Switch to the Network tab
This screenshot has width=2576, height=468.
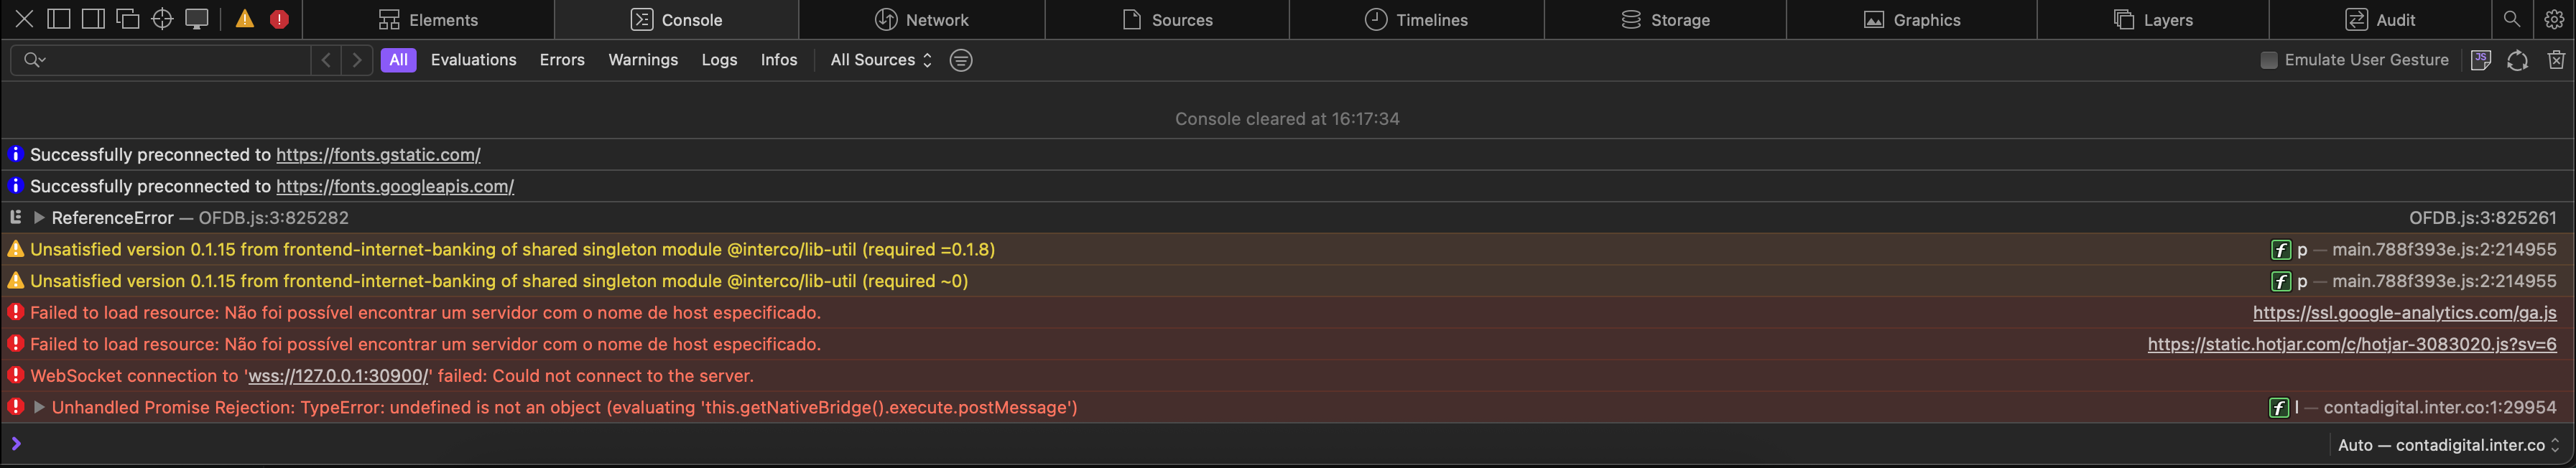(921, 19)
